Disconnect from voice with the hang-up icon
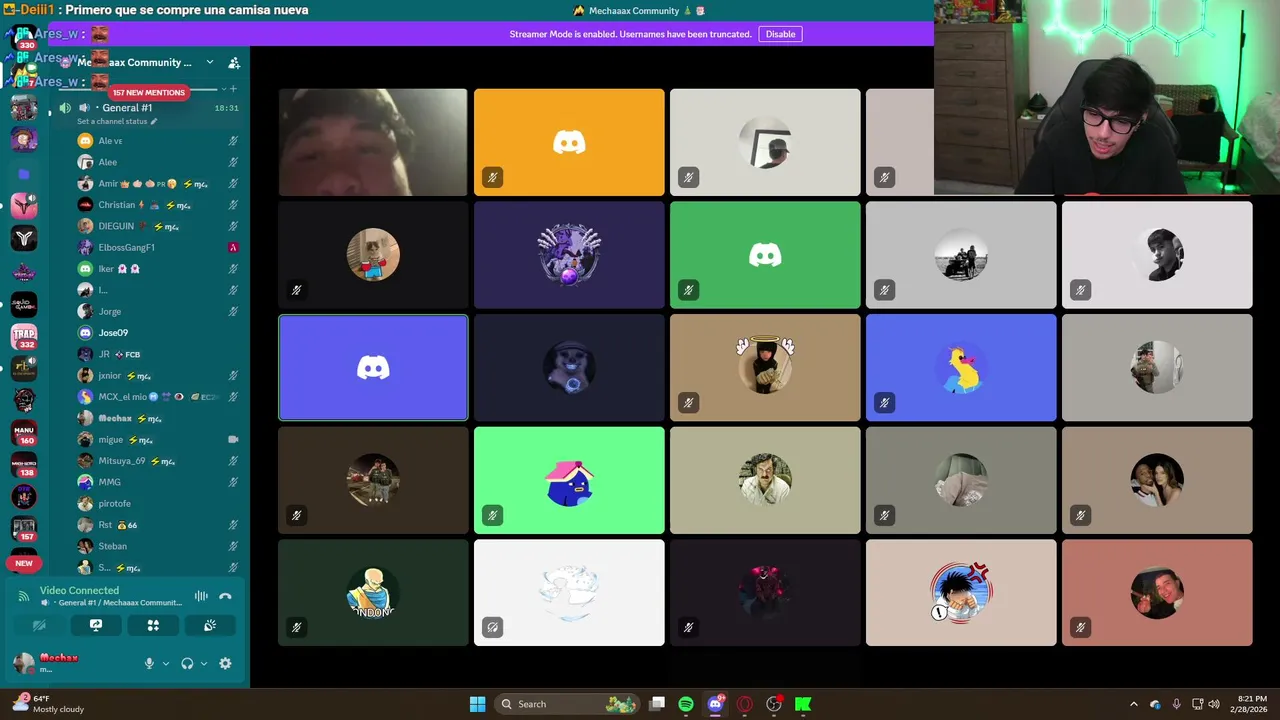Viewport: 1280px width, 720px height. [225, 596]
